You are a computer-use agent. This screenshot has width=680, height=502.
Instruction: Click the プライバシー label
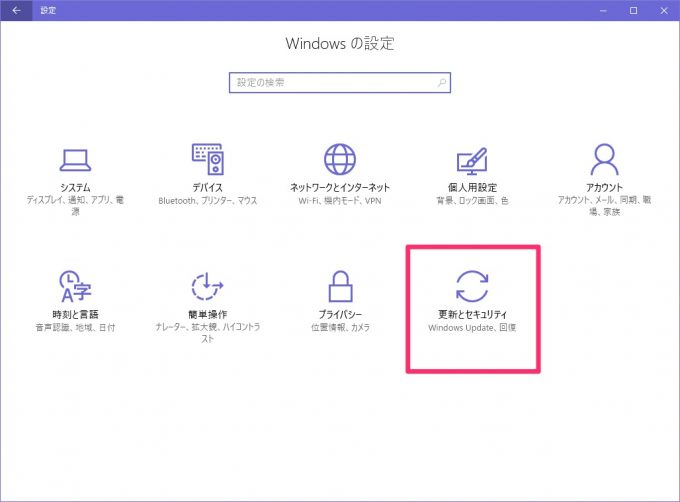point(340,314)
